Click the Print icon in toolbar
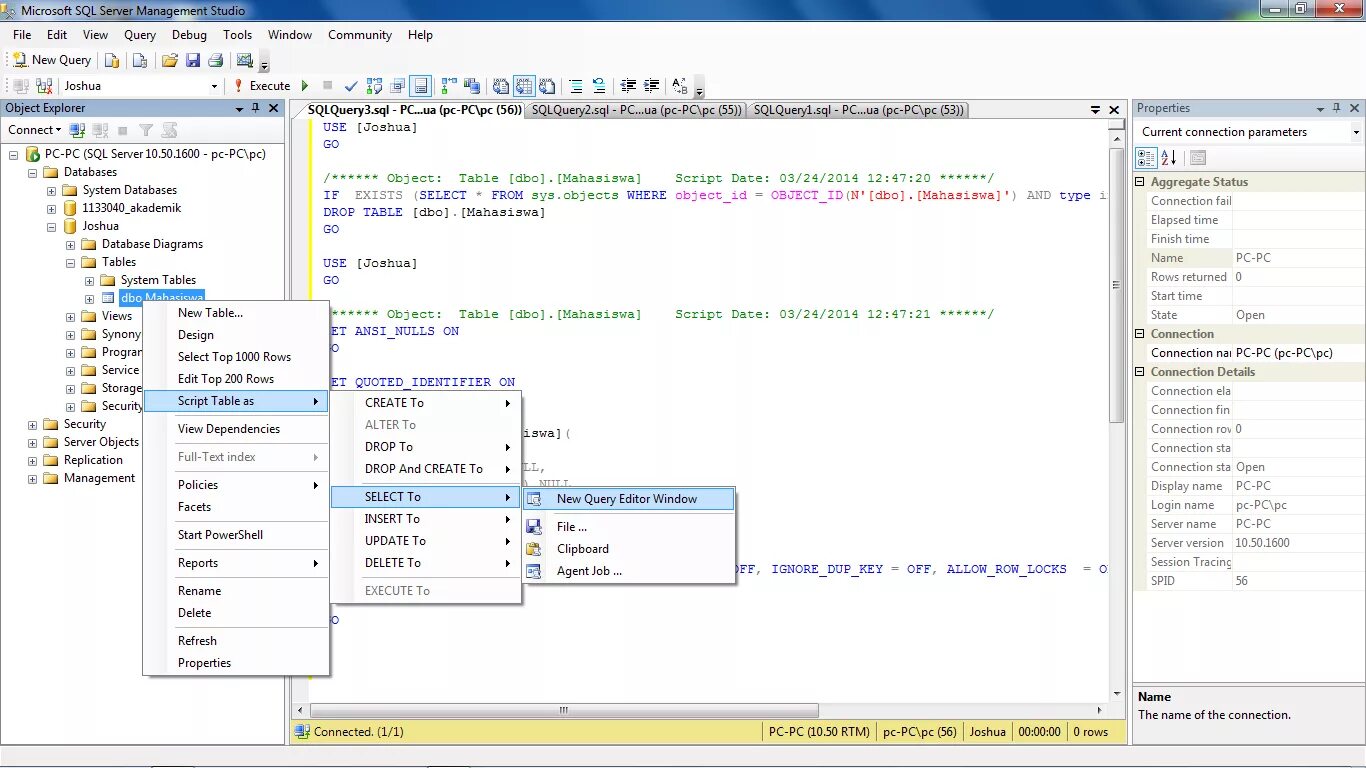1366x768 pixels. (215, 60)
